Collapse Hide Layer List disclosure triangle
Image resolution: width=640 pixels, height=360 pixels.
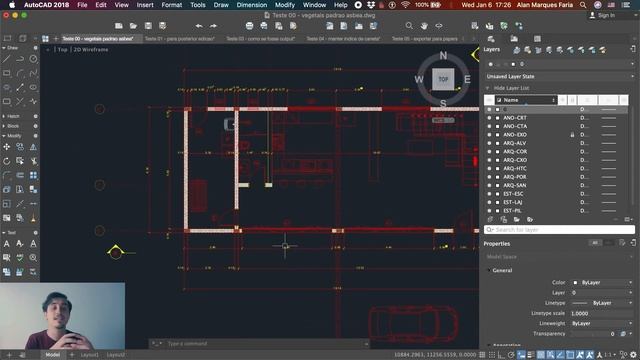pos(487,88)
